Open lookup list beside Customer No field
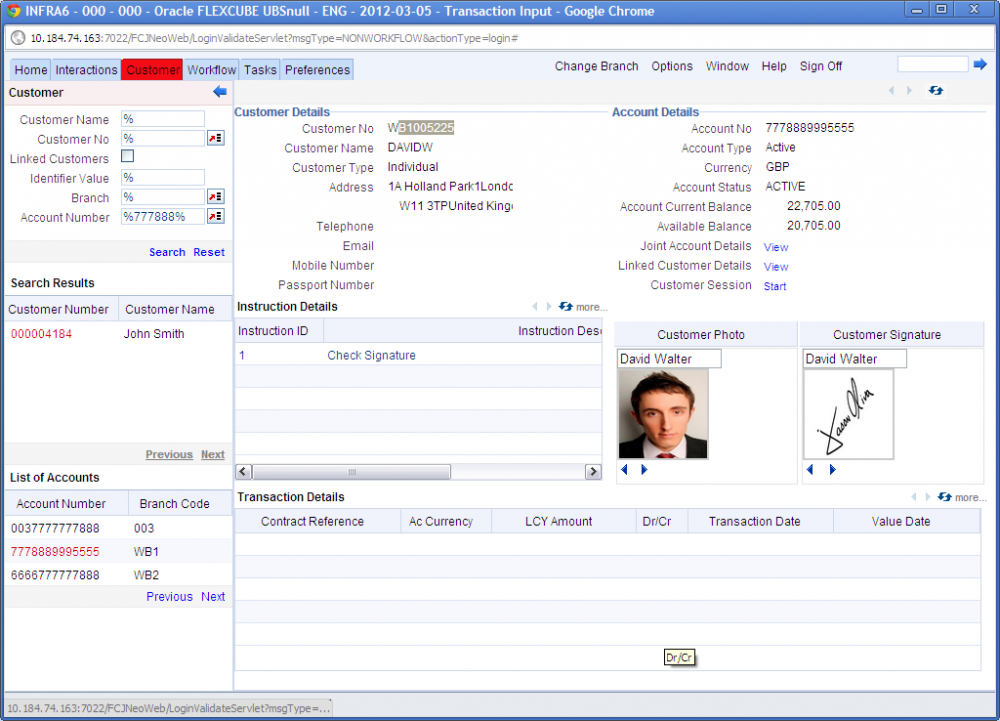The width and height of the screenshot is (1000, 721). (216, 138)
